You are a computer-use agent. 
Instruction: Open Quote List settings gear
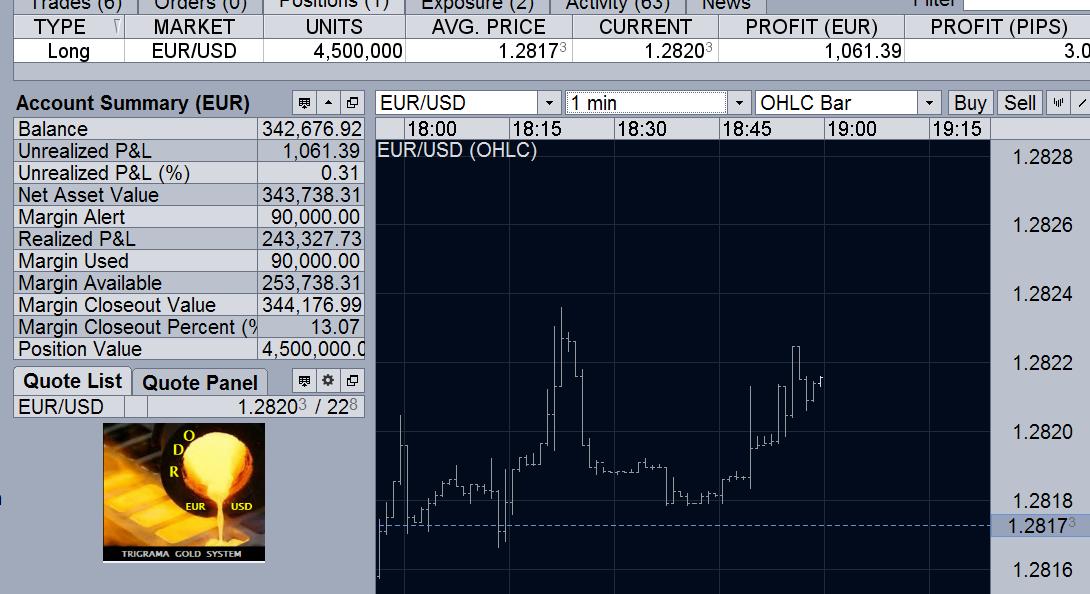pyautogui.click(x=328, y=380)
